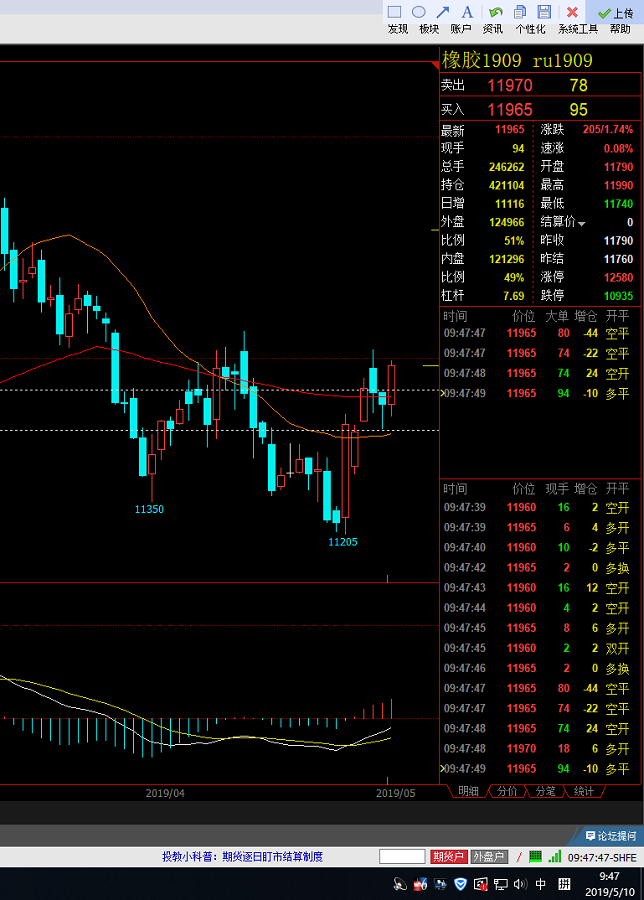Focus the status bar input box

coord(402,857)
